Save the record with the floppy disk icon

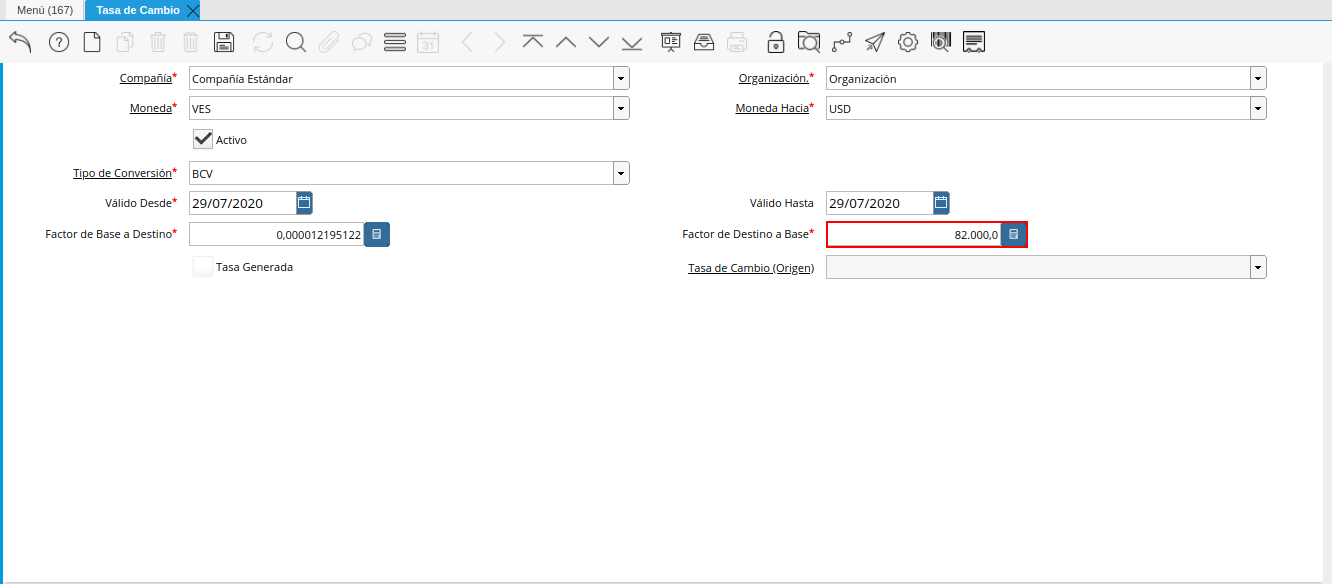pyautogui.click(x=225, y=42)
